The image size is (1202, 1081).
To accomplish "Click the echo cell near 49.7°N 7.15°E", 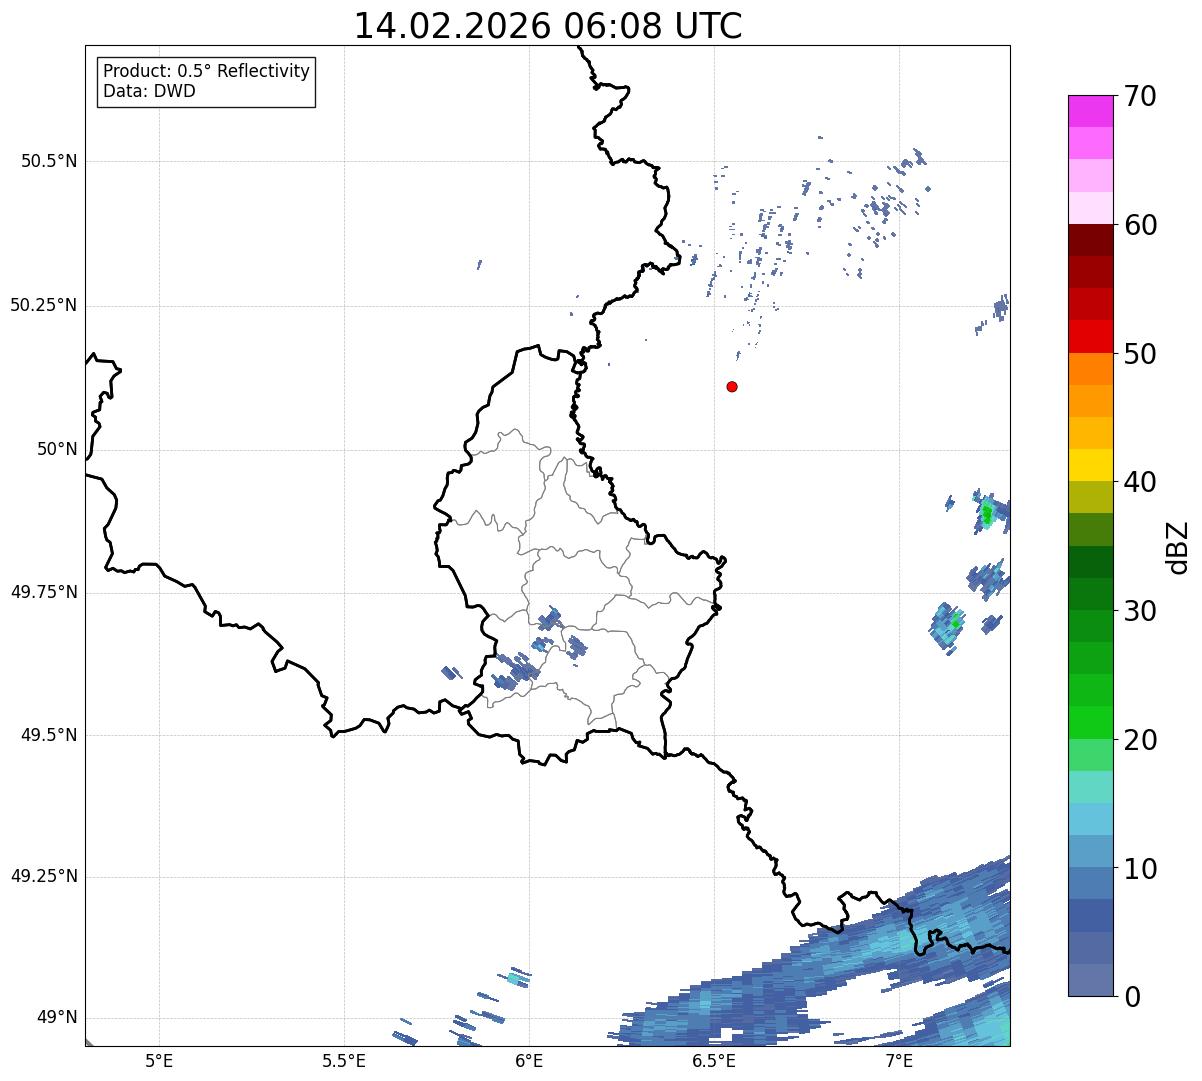I will pos(946,625).
